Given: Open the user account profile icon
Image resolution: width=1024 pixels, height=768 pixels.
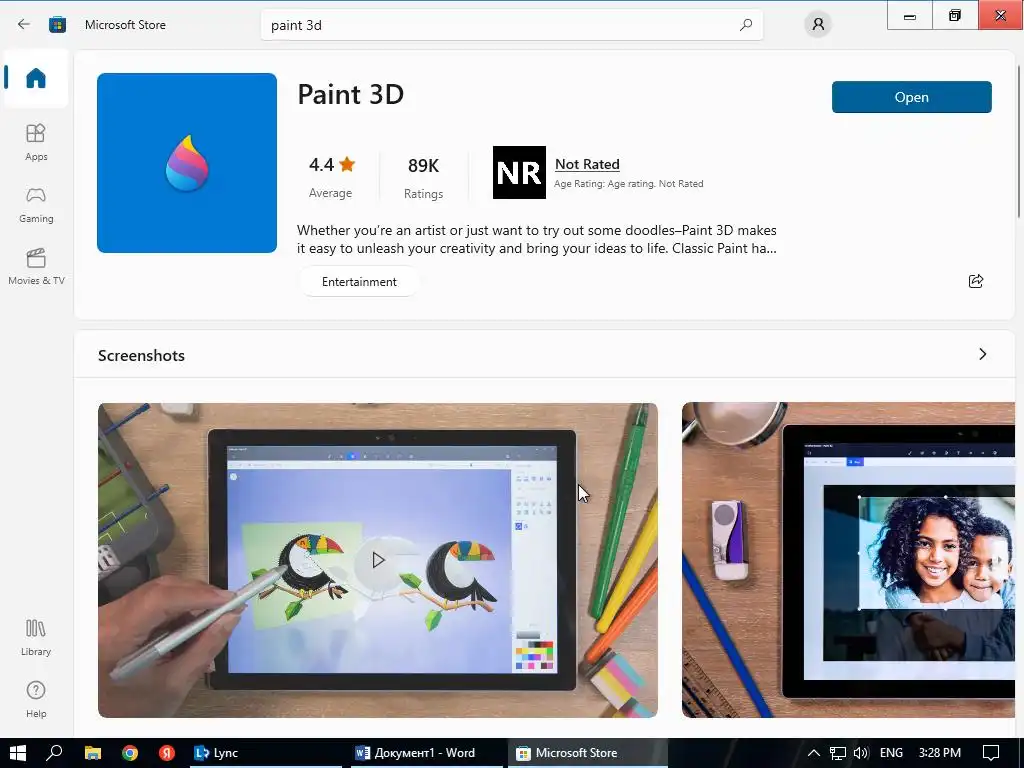Looking at the screenshot, I should coord(818,25).
